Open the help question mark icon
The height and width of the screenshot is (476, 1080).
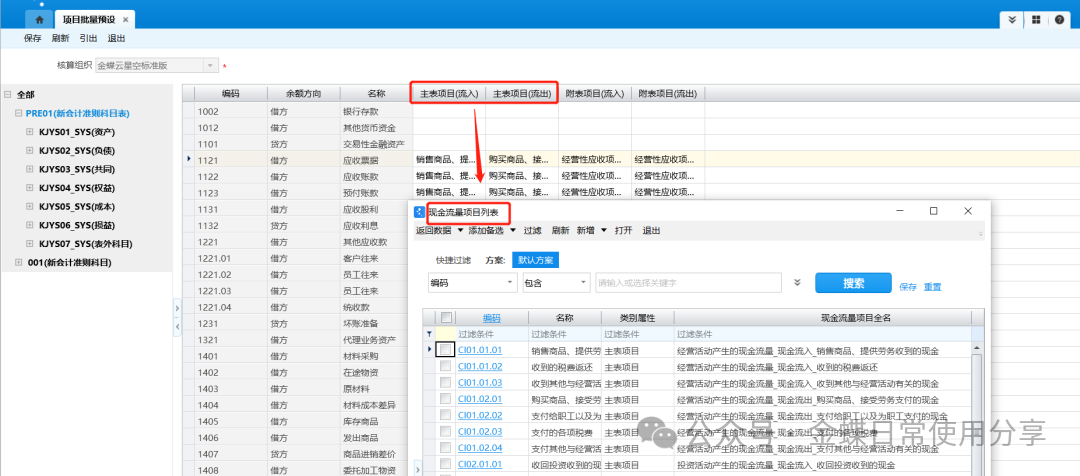(x=1059, y=20)
